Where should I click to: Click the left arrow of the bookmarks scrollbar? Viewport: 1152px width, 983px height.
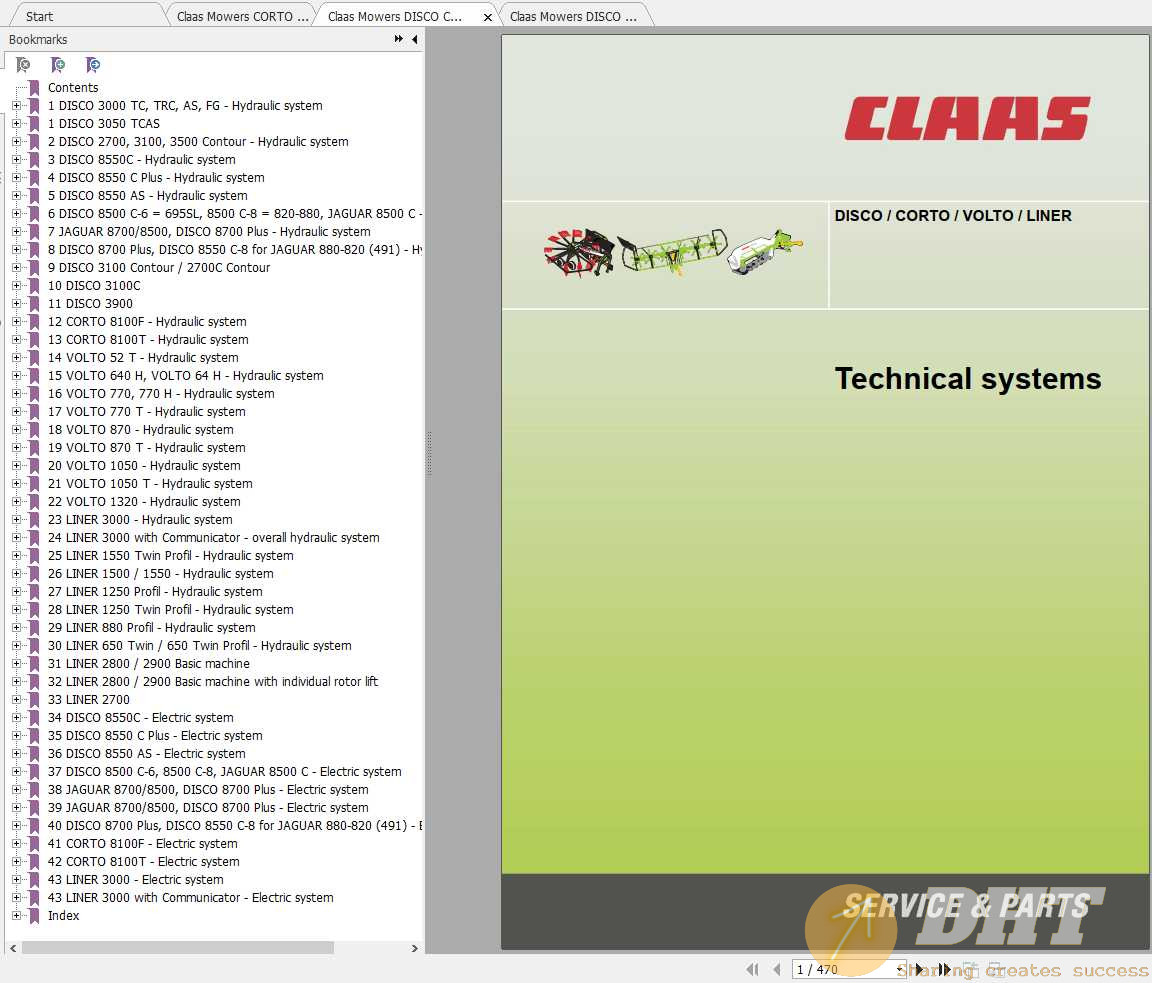point(12,948)
